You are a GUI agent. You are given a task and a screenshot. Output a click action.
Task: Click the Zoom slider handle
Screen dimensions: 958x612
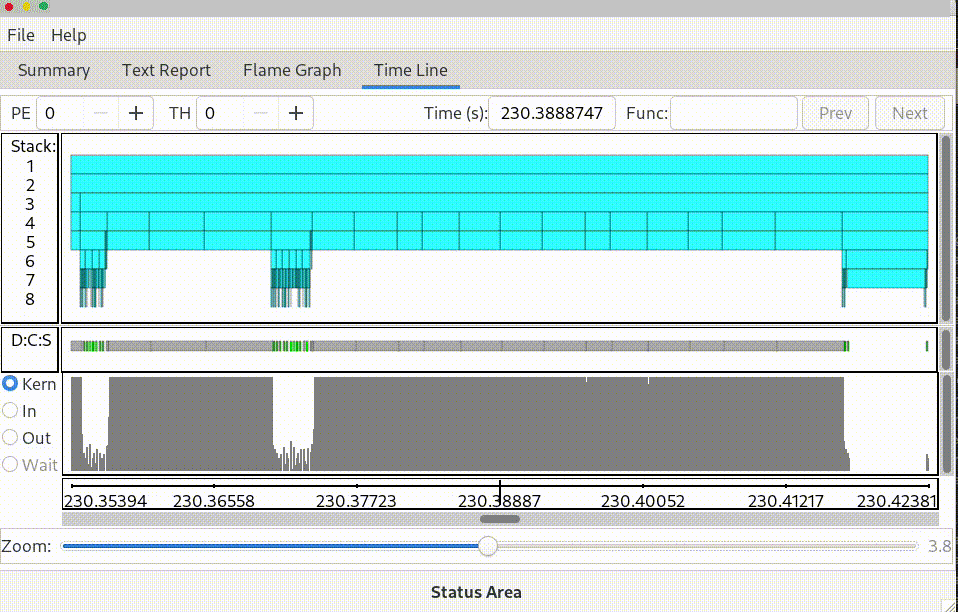[x=487, y=546]
